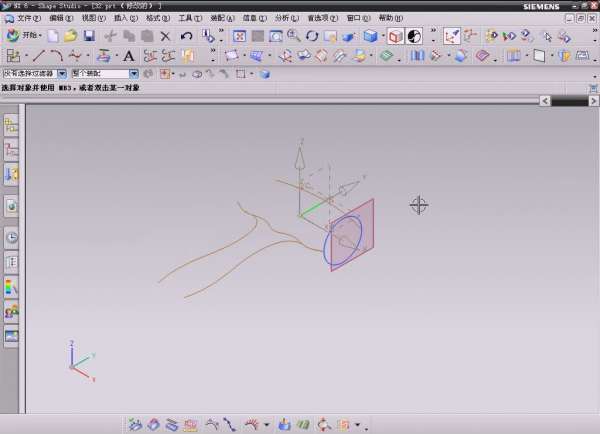Select the Line tool
600x434 pixels.
tap(39, 56)
